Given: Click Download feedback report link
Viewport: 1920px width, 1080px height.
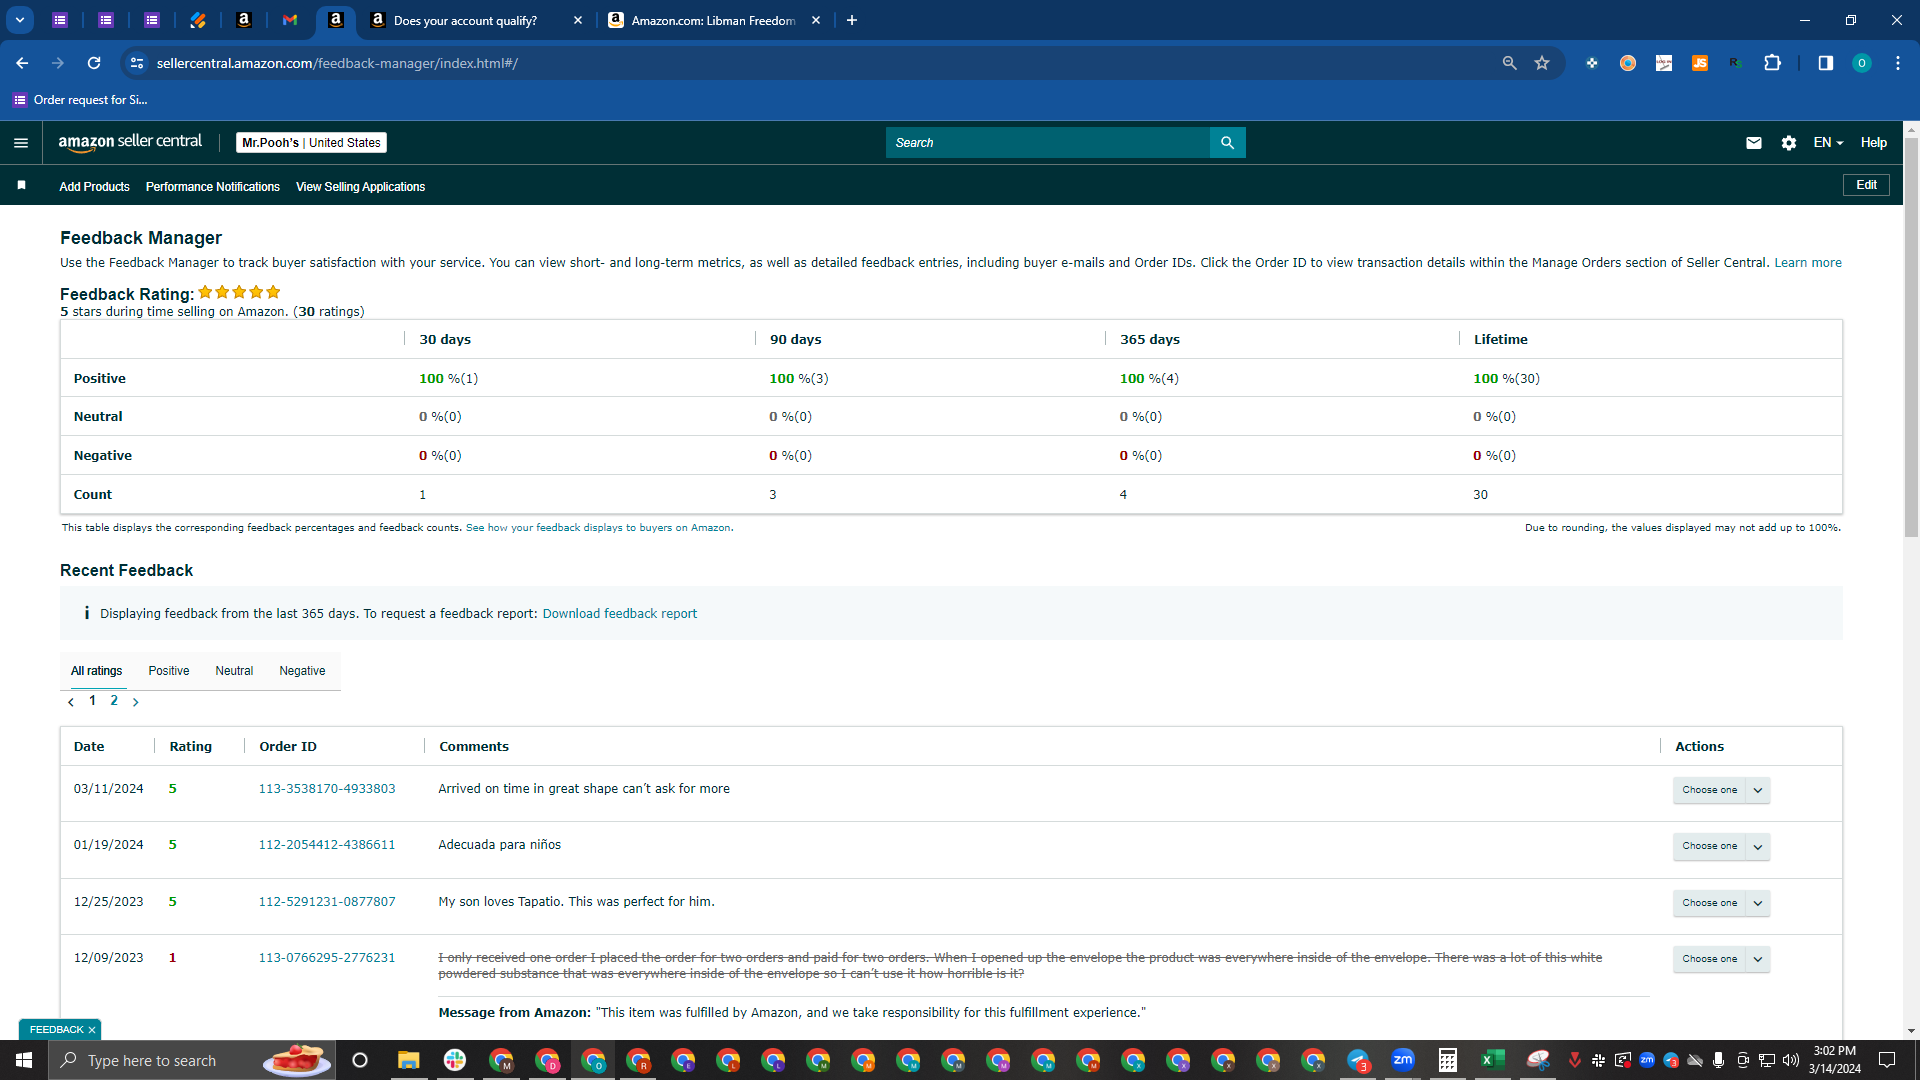Looking at the screenshot, I should [x=620, y=614].
